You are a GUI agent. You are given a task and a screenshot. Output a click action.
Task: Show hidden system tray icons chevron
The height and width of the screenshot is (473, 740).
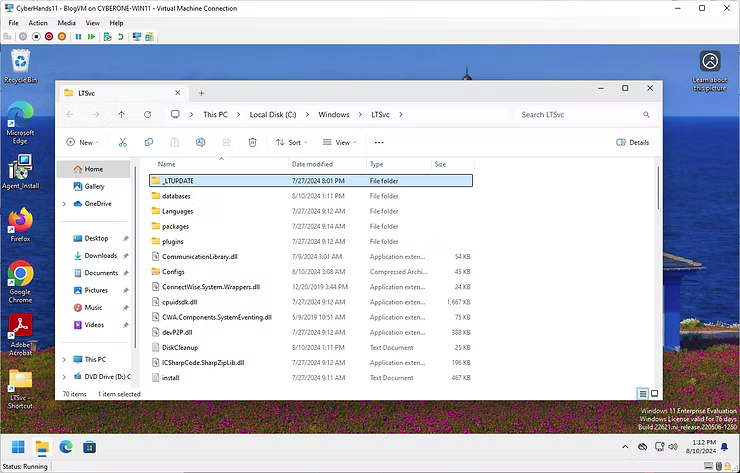pos(625,447)
